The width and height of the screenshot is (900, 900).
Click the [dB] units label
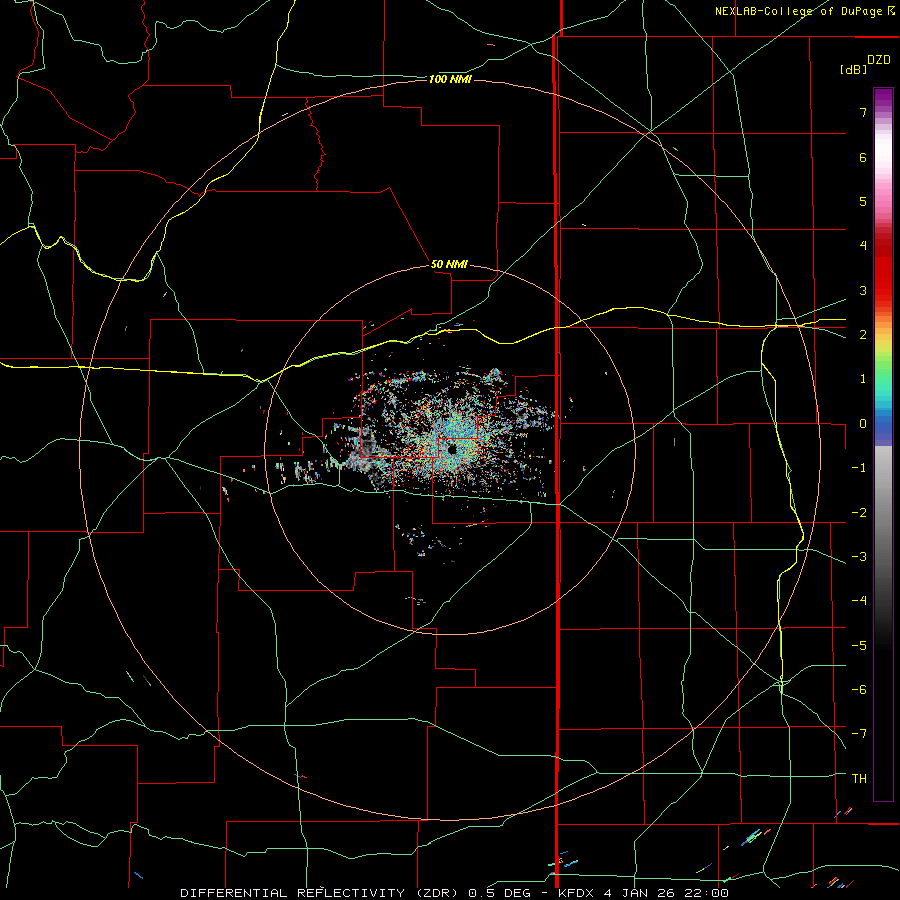coord(853,69)
